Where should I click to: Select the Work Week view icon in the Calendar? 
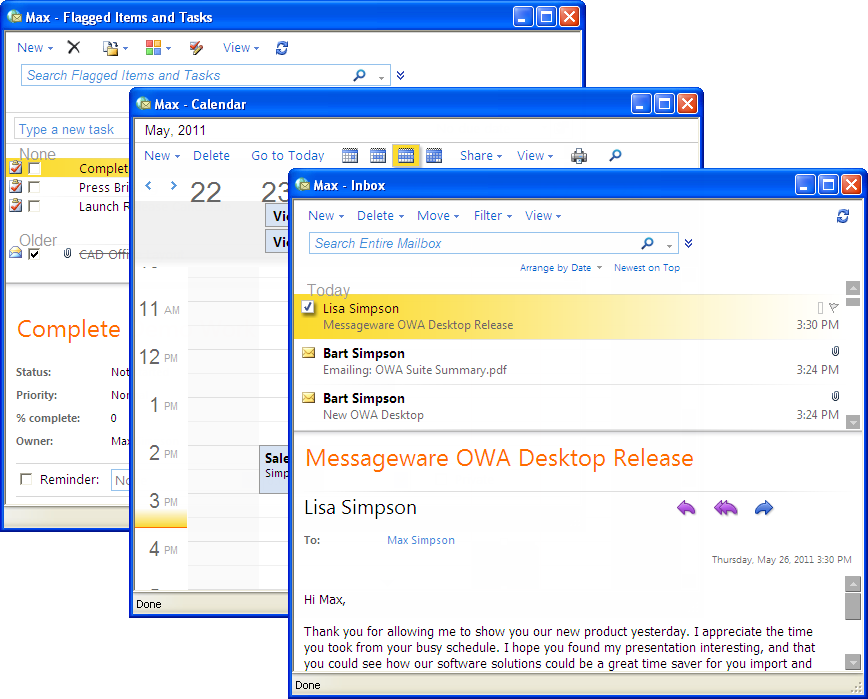(x=378, y=156)
